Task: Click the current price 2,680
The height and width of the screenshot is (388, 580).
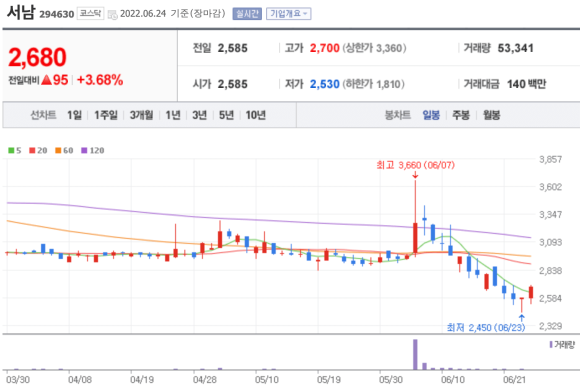Action: (x=37, y=57)
